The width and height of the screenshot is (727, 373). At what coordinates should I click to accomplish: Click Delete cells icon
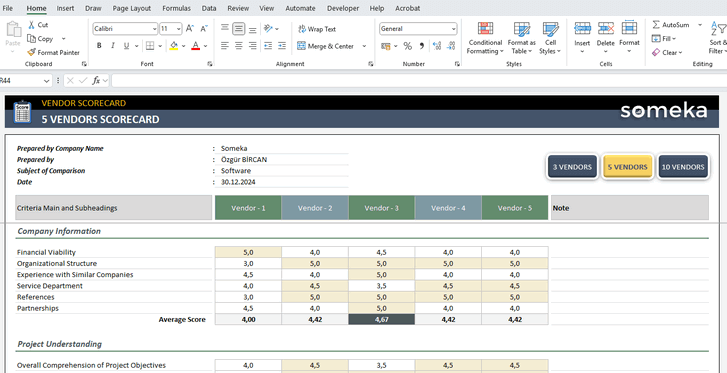606,28
